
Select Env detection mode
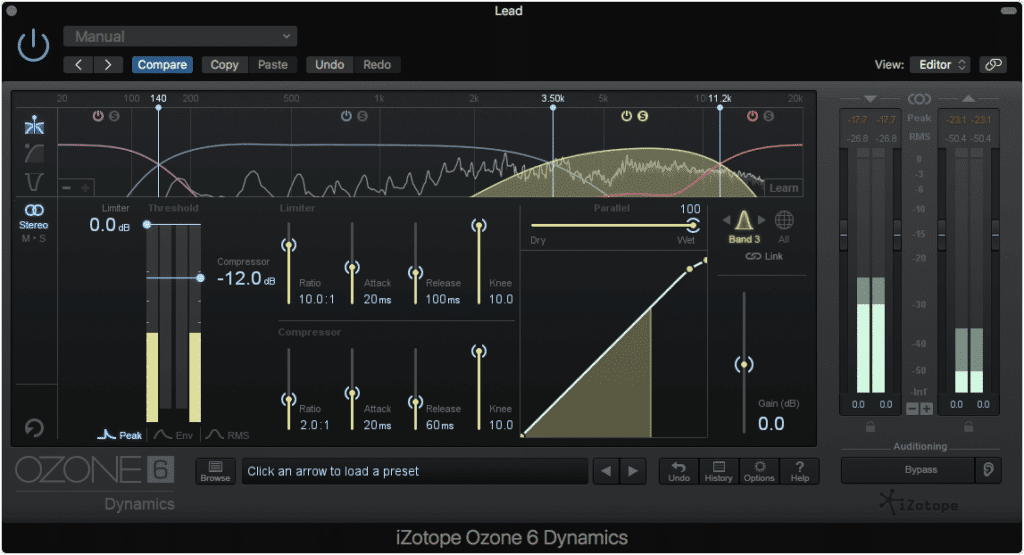tap(174, 435)
